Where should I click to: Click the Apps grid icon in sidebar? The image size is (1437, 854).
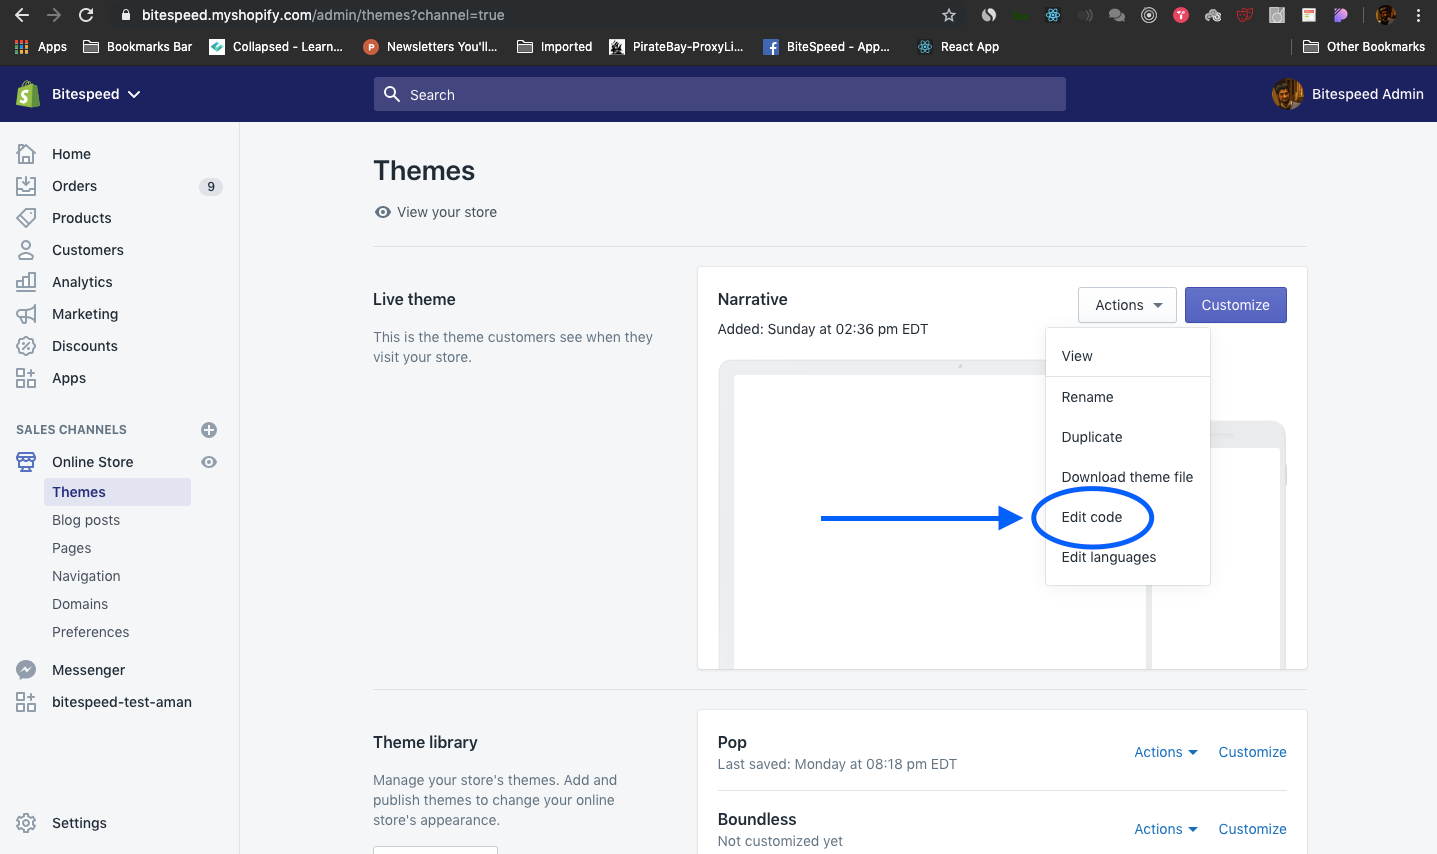click(26, 378)
